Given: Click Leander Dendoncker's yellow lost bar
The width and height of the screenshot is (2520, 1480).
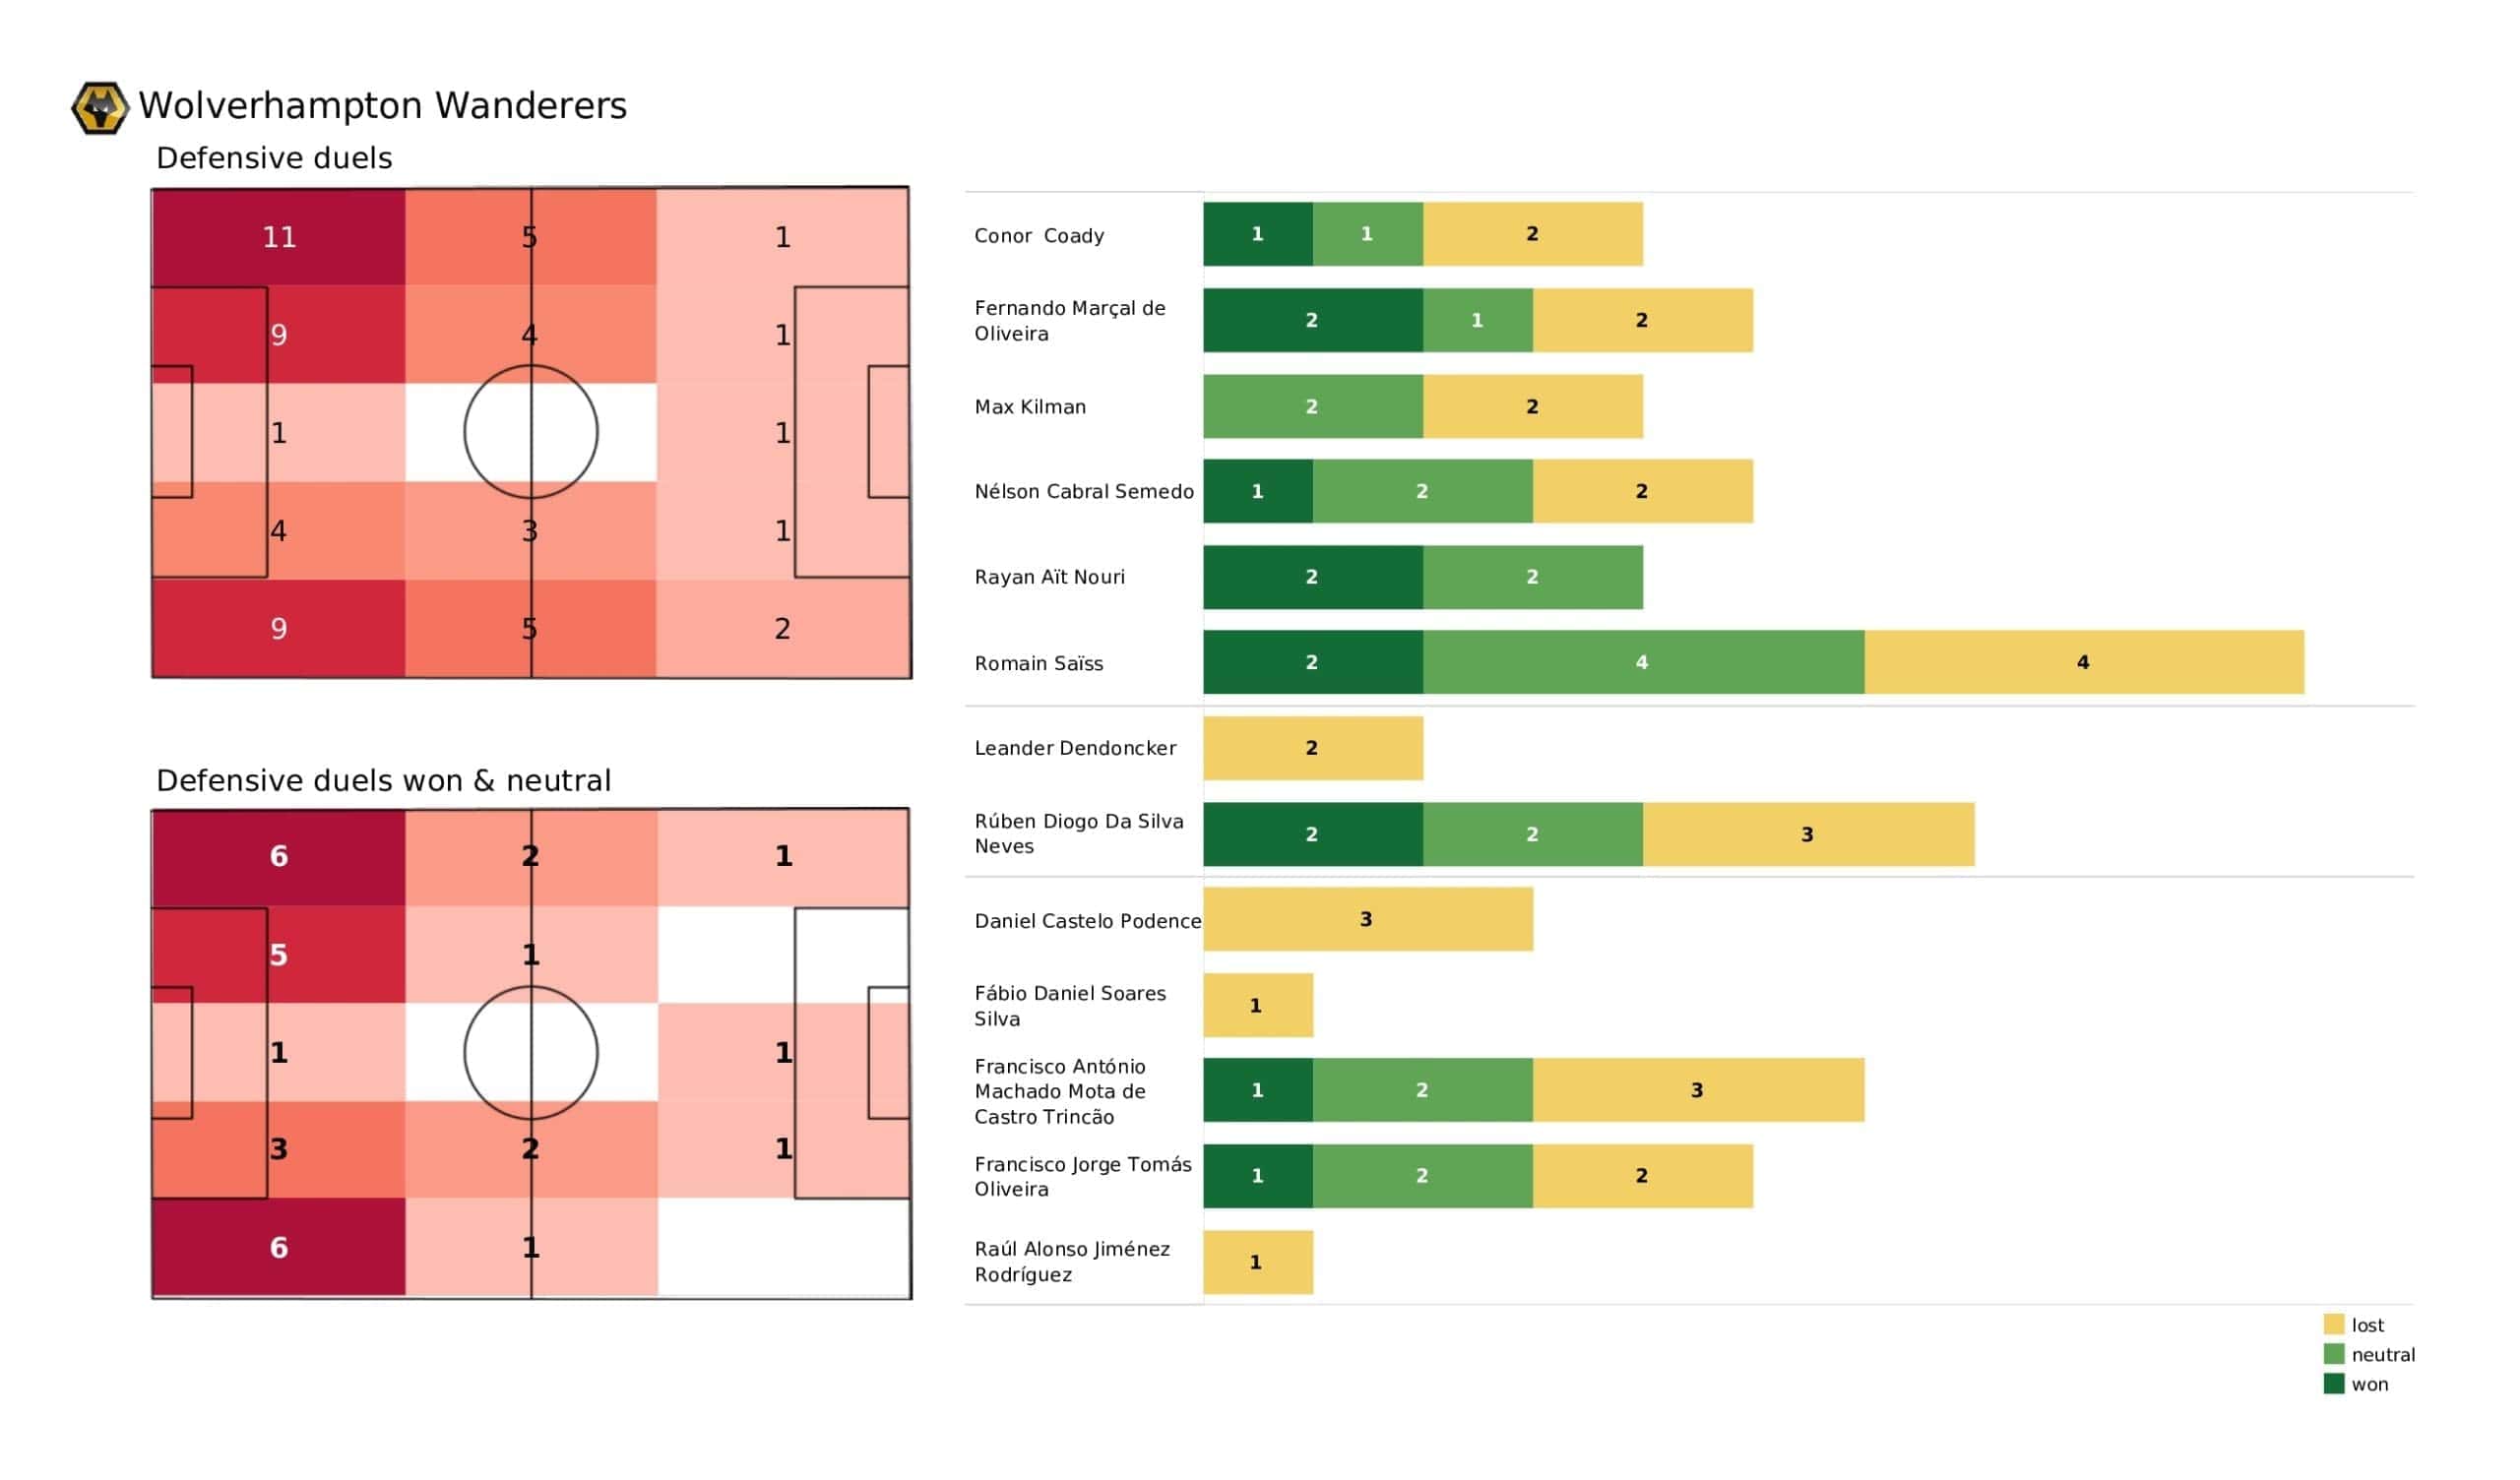Looking at the screenshot, I should pos(1314,748).
